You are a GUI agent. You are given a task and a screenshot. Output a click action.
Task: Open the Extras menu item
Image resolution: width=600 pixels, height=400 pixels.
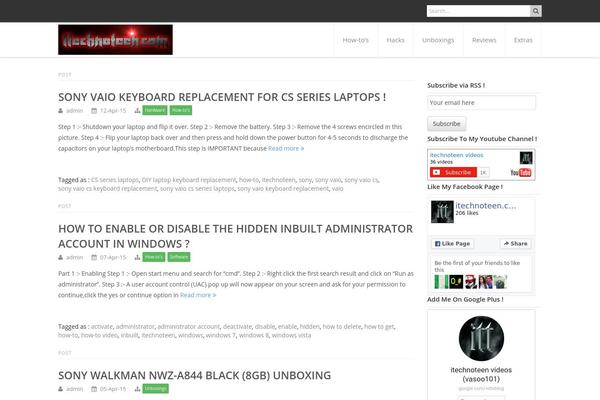(x=523, y=40)
